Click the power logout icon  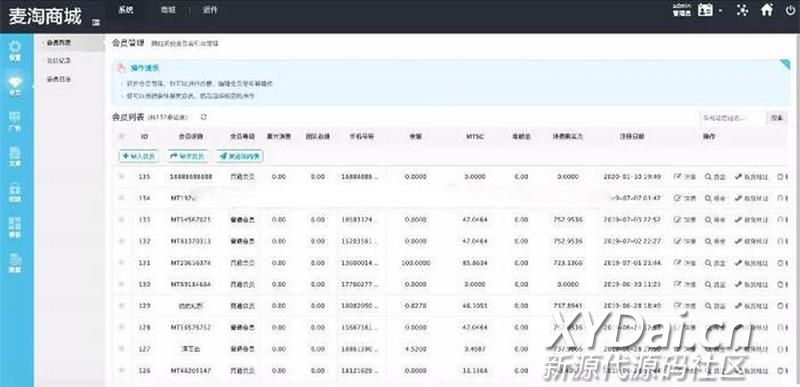pos(791,10)
